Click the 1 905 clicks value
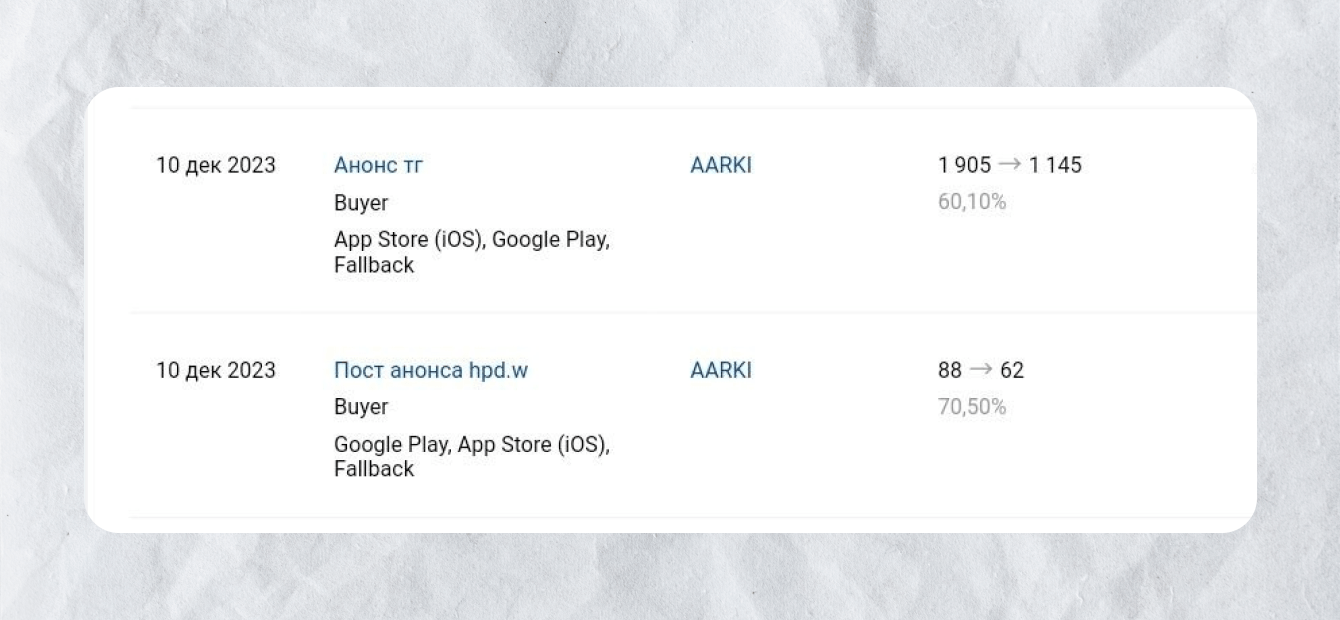1340x620 pixels. (964, 166)
